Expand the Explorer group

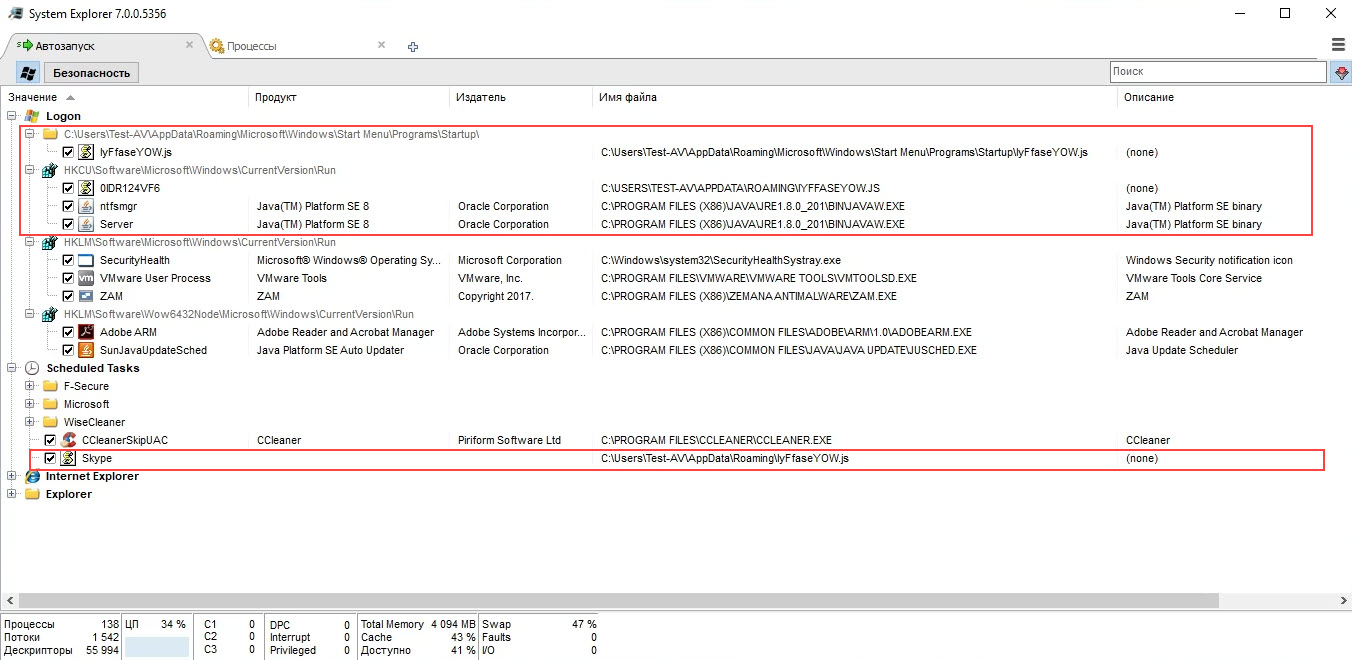pos(11,494)
